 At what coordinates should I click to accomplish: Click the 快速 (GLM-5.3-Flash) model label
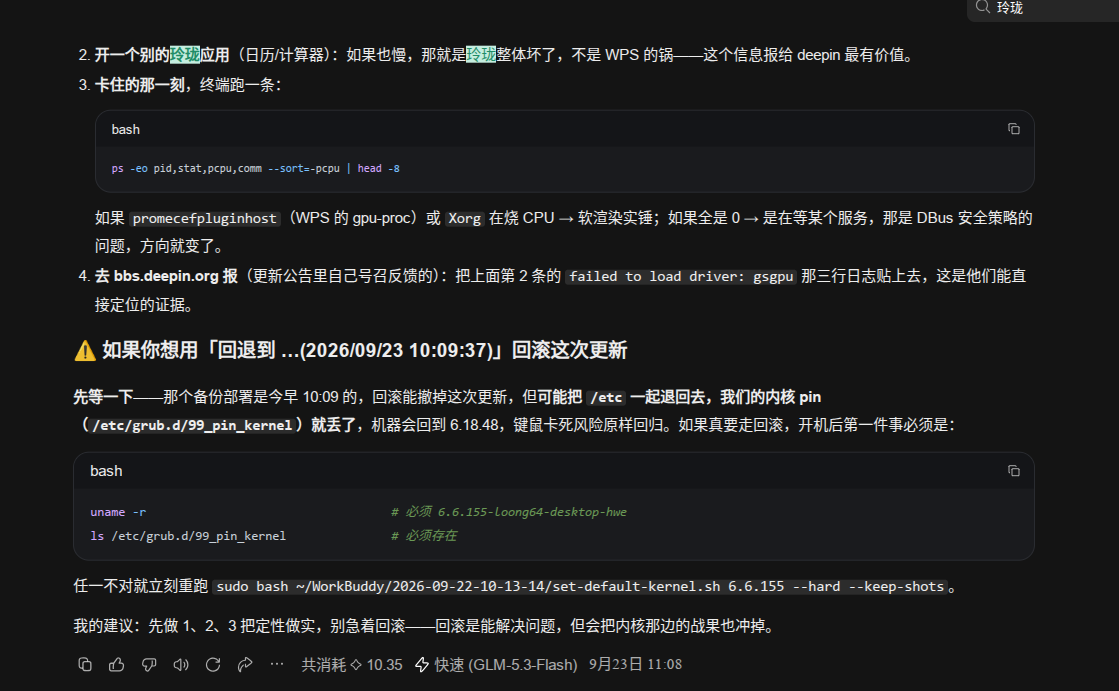tap(497, 665)
